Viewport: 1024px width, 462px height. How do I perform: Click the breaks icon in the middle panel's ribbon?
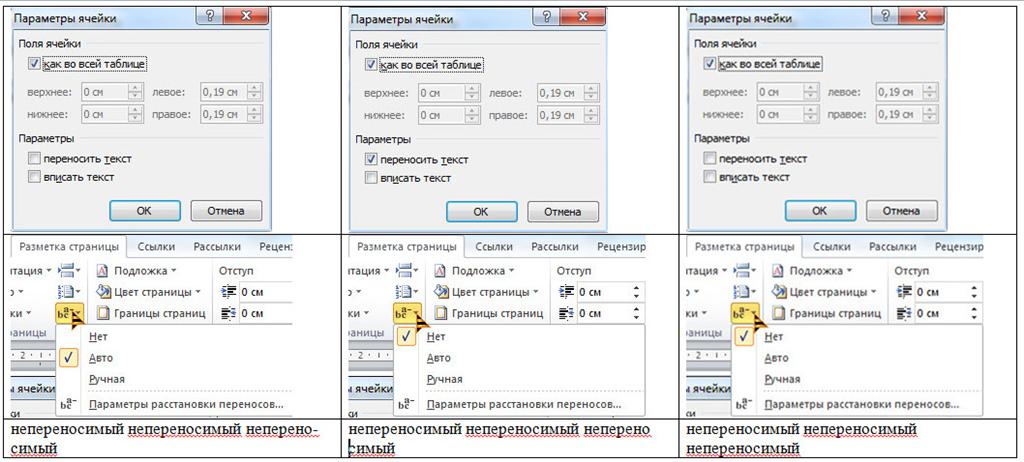[x=407, y=271]
